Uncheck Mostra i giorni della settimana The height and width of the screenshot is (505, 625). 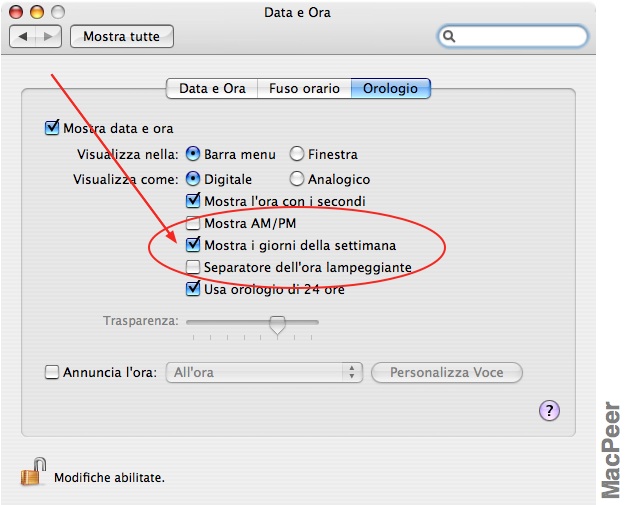[193, 245]
